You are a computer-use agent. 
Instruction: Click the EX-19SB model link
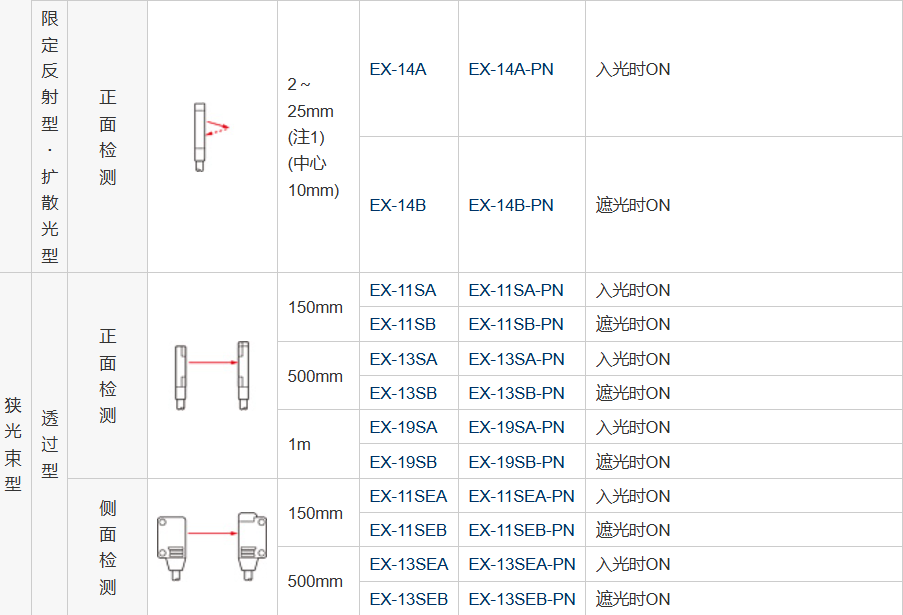403,462
